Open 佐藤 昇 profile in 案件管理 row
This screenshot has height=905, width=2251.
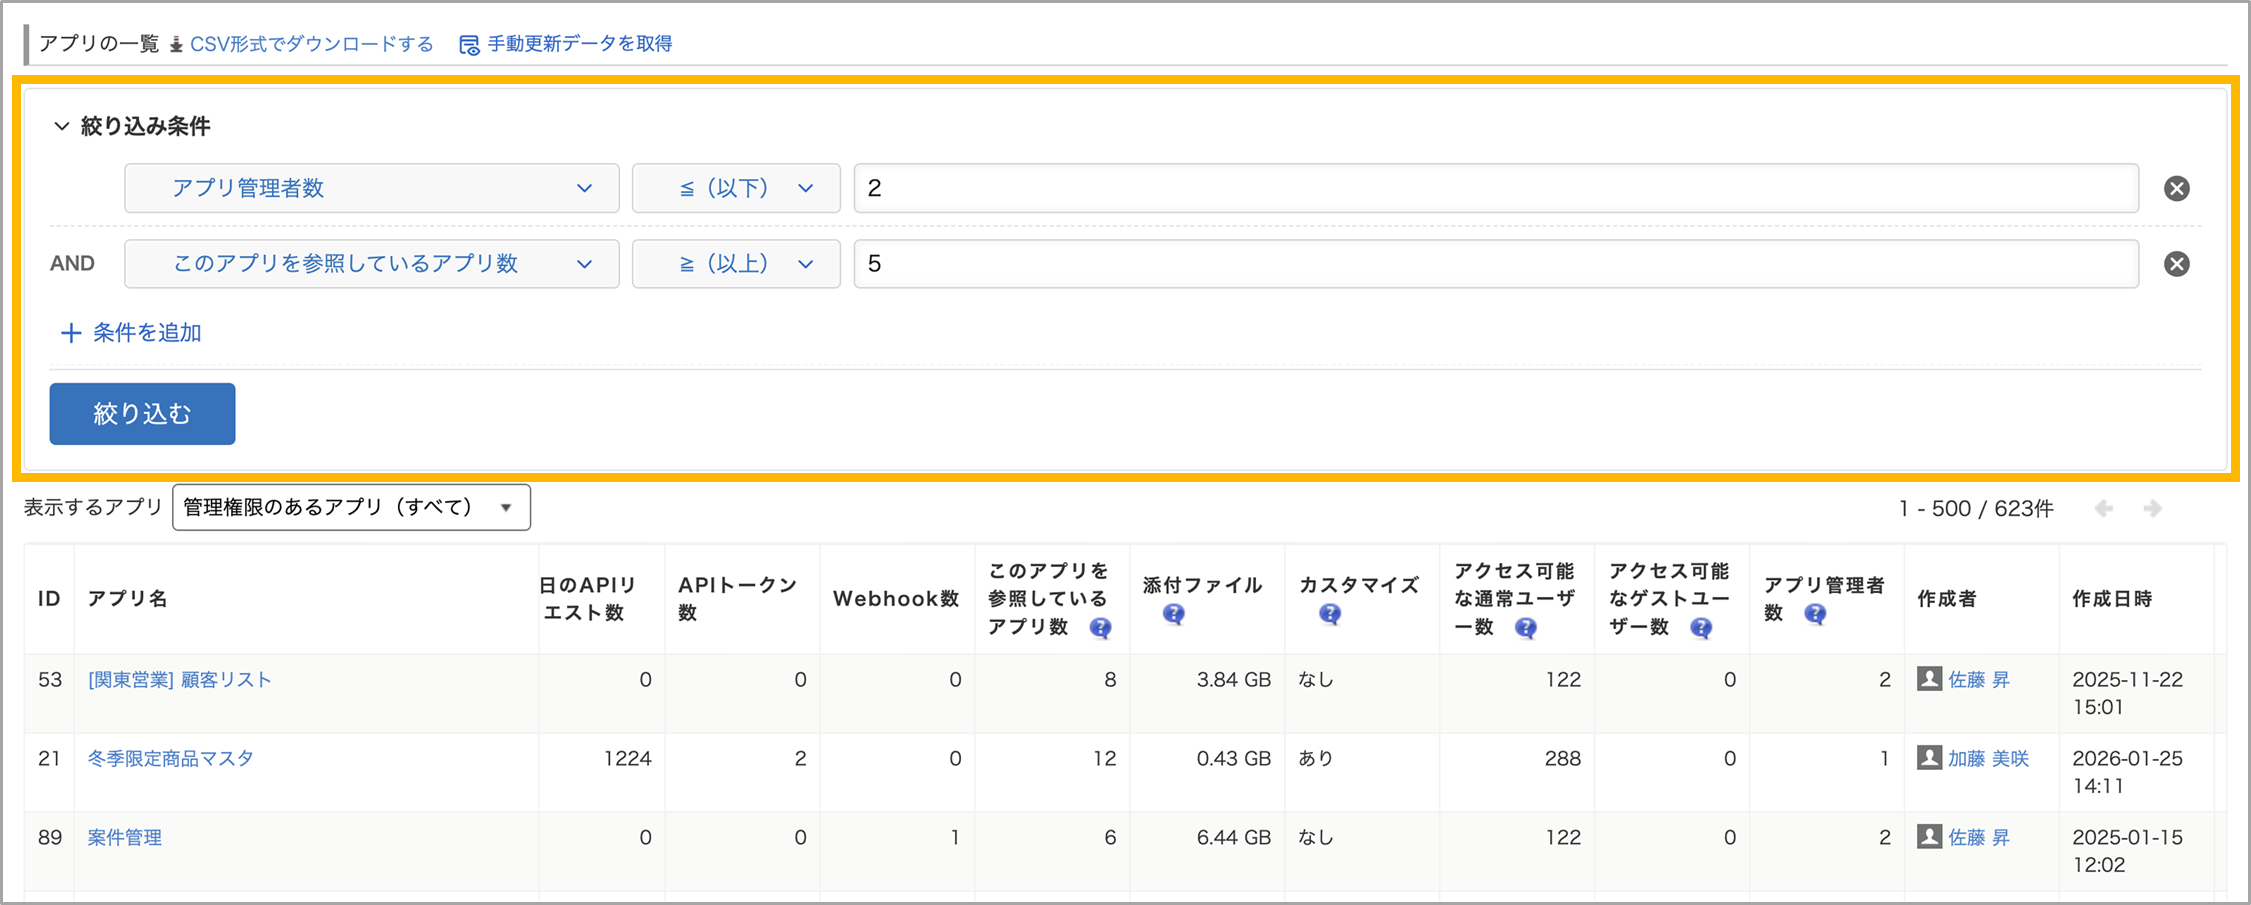click(x=1979, y=838)
